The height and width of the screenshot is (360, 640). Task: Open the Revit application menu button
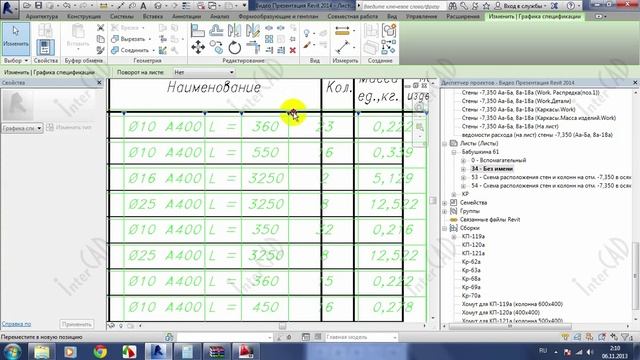point(9,8)
